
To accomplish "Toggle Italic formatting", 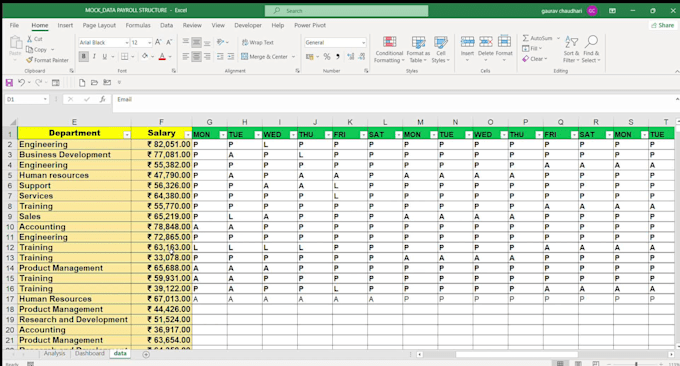I will 94,56.
